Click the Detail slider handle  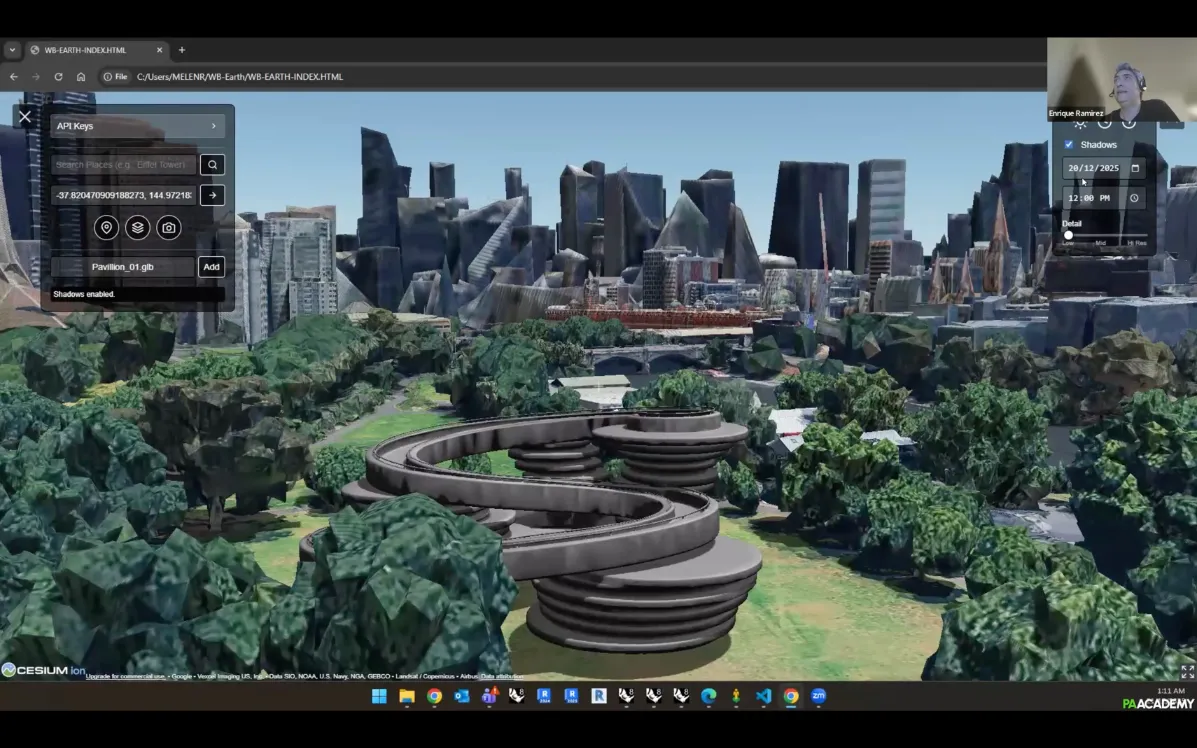(1068, 235)
